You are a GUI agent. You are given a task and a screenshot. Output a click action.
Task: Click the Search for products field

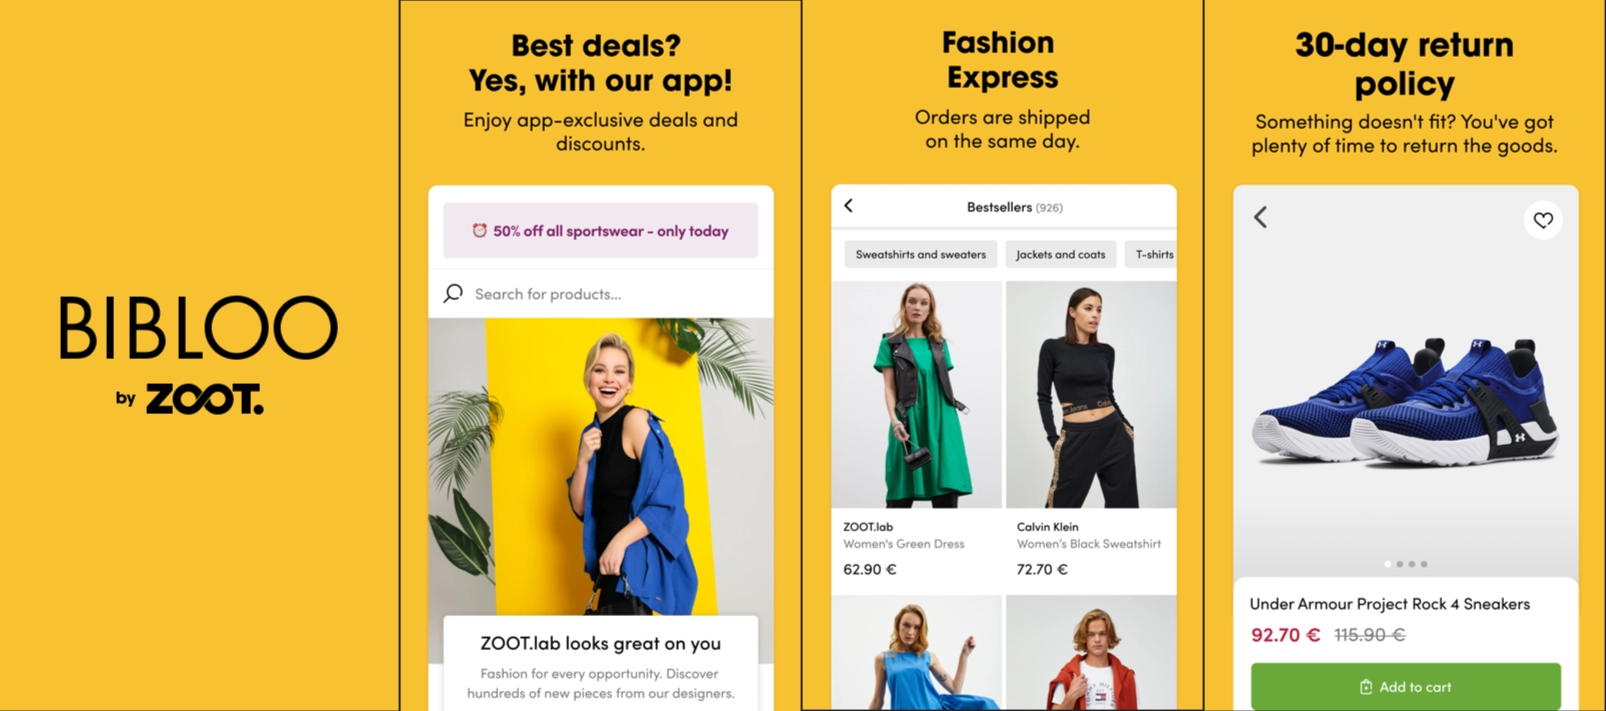[601, 294]
